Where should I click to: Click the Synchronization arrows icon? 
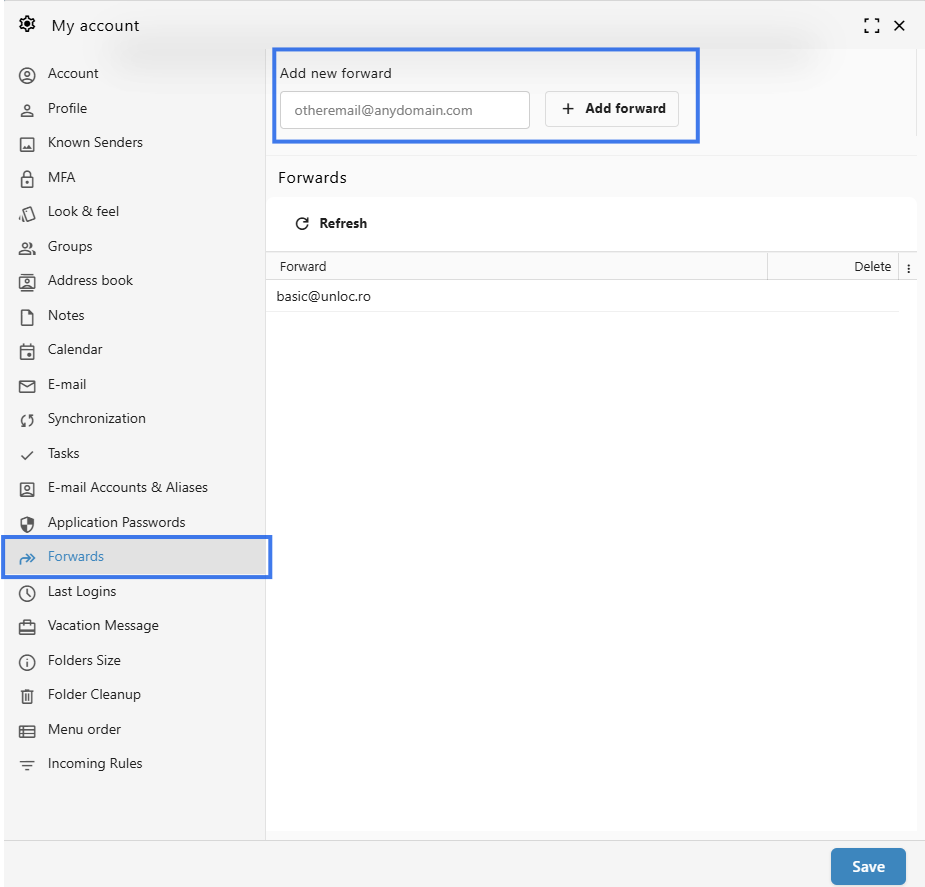click(x=27, y=420)
